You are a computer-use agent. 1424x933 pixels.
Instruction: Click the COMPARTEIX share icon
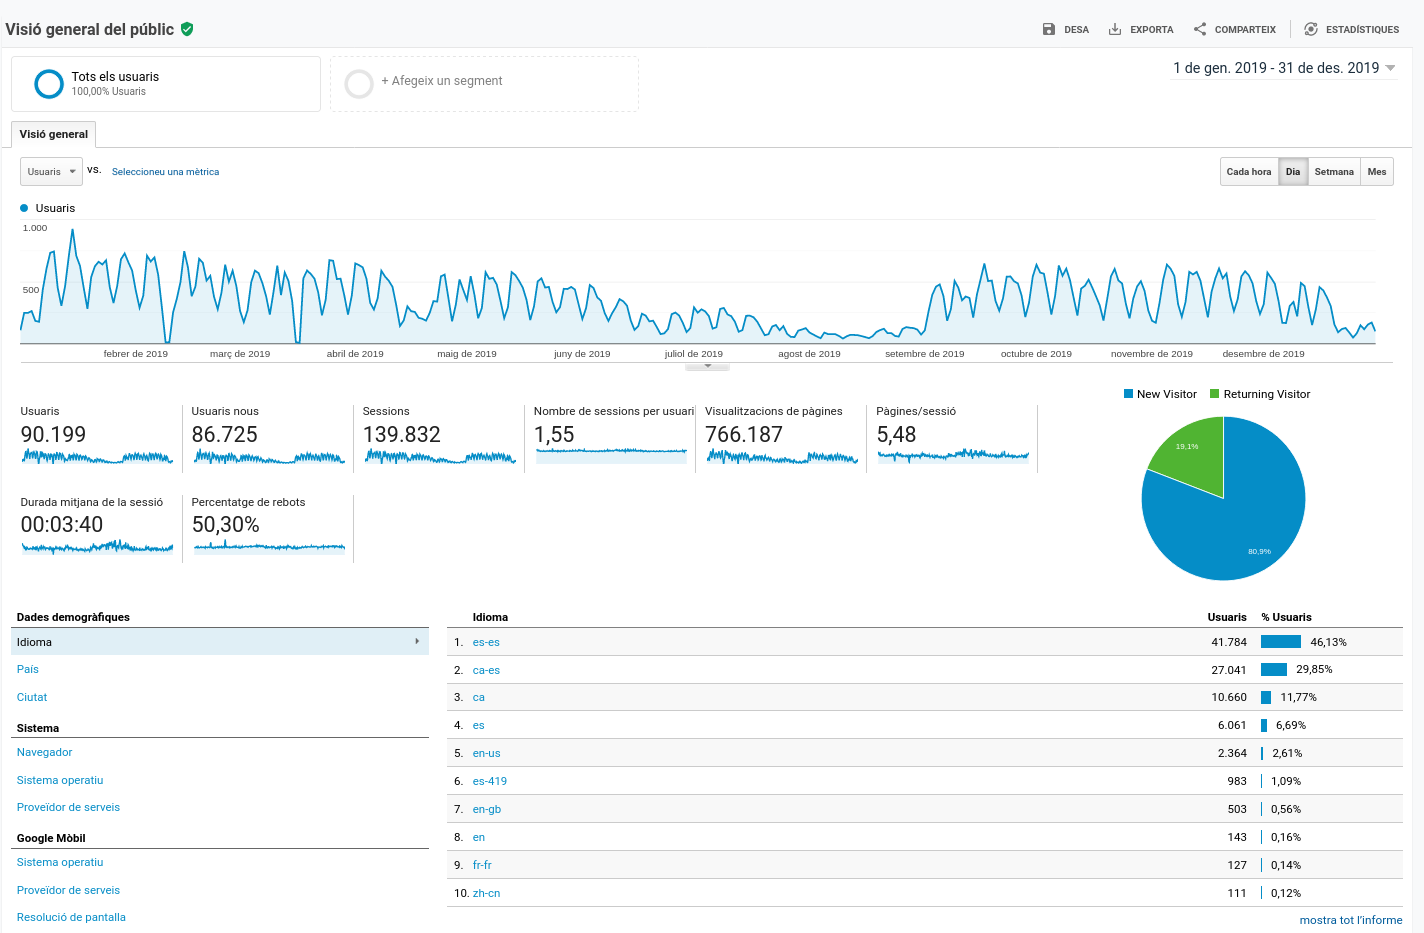pyautogui.click(x=1200, y=30)
